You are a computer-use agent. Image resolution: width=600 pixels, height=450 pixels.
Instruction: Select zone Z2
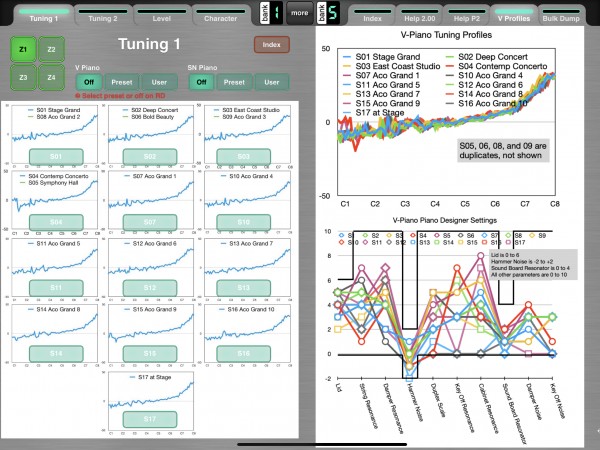[x=51, y=49]
